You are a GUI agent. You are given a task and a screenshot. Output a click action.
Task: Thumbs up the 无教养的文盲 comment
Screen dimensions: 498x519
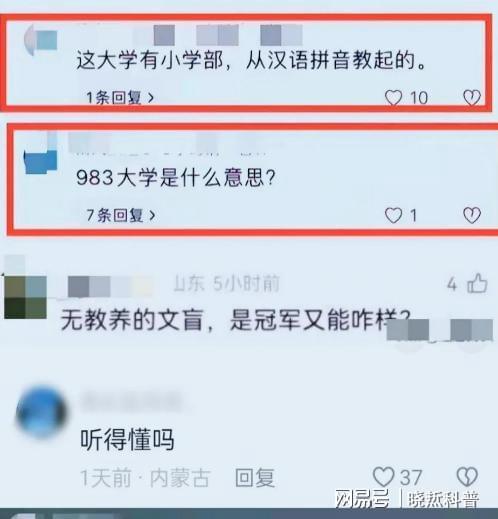coord(477,283)
